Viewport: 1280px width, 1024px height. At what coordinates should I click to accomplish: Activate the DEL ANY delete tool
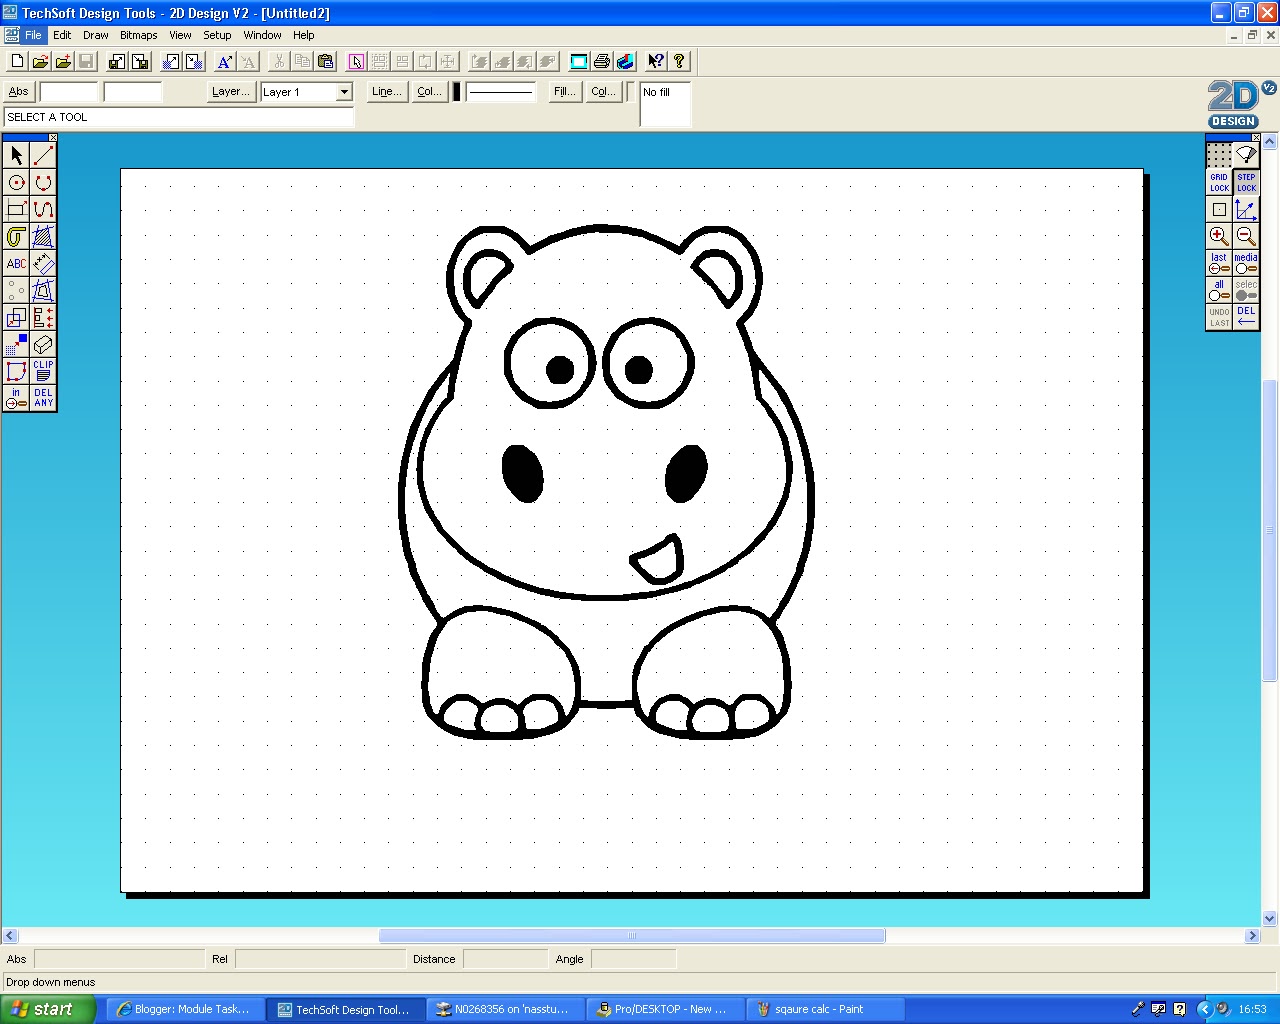coord(42,399)
